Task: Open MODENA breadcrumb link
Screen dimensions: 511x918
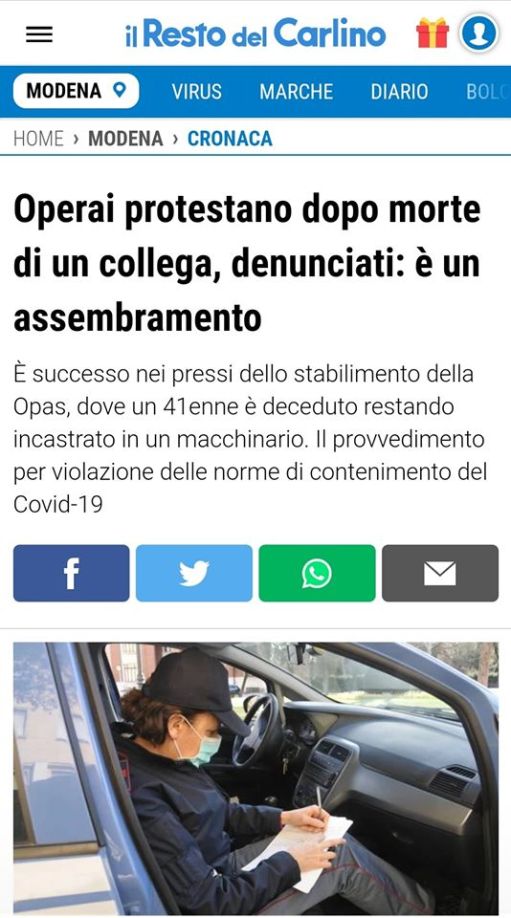Action: pyautogui.click(x=125, y=138)
